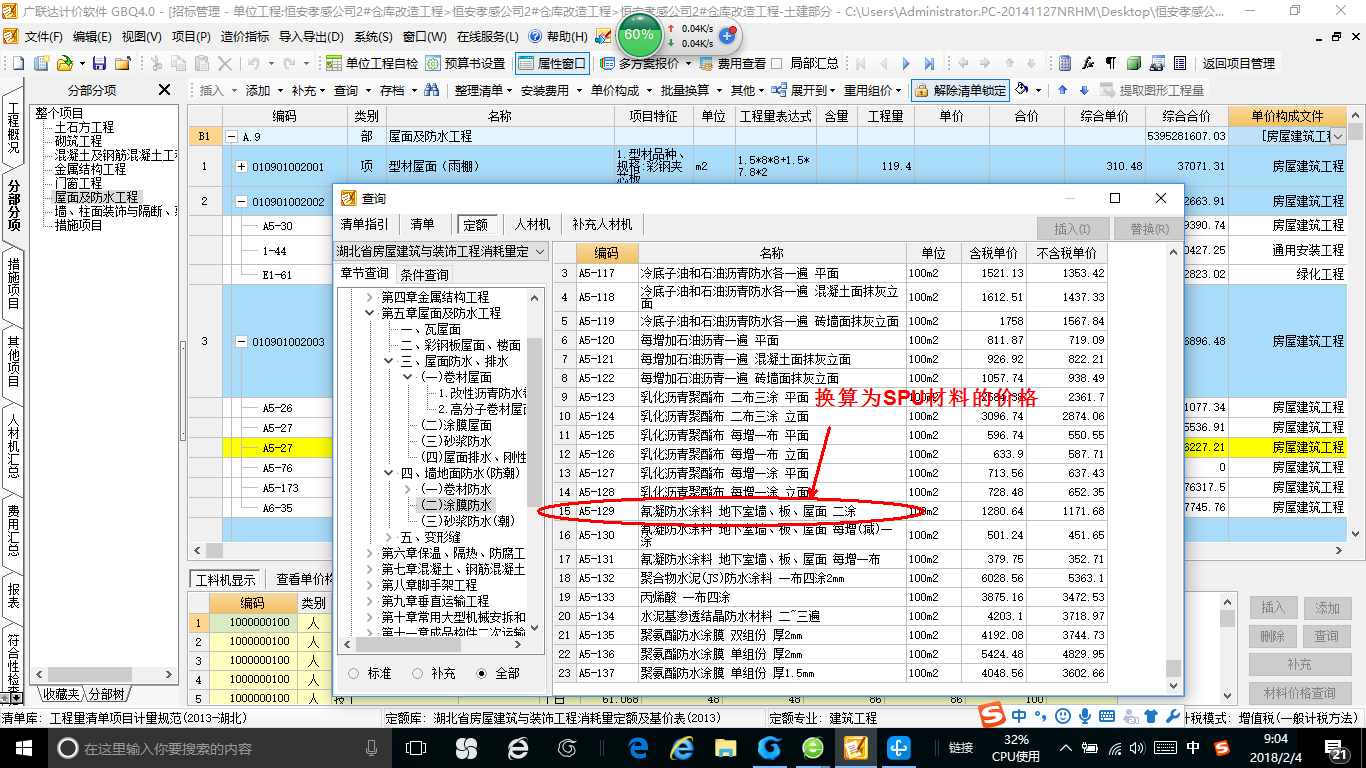Click the Windows Start button
1366x768 pixels.
pos(22,748)
